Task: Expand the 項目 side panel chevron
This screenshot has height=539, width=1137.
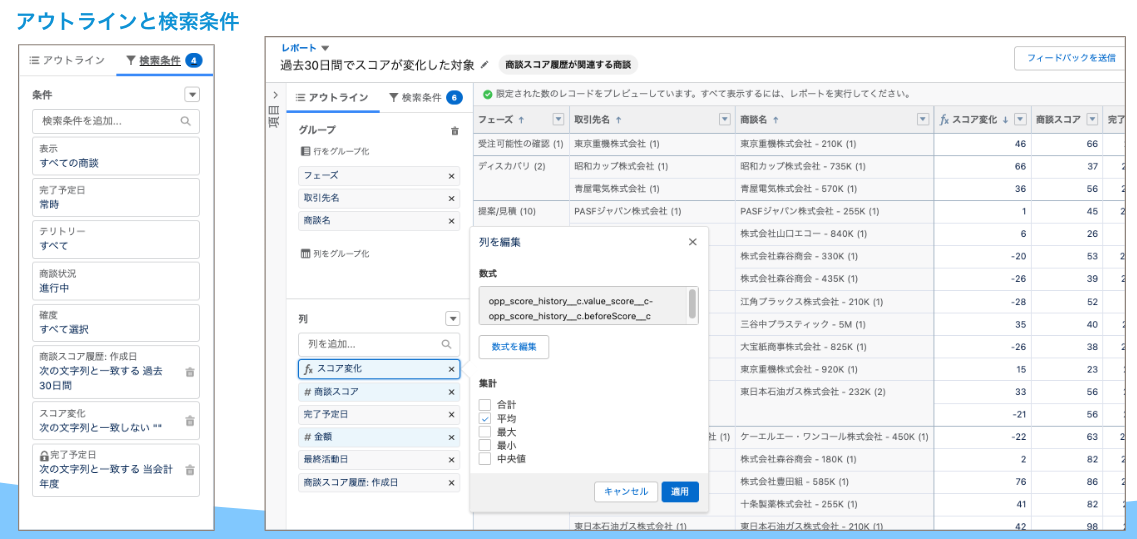Action: tap(276, 95)
